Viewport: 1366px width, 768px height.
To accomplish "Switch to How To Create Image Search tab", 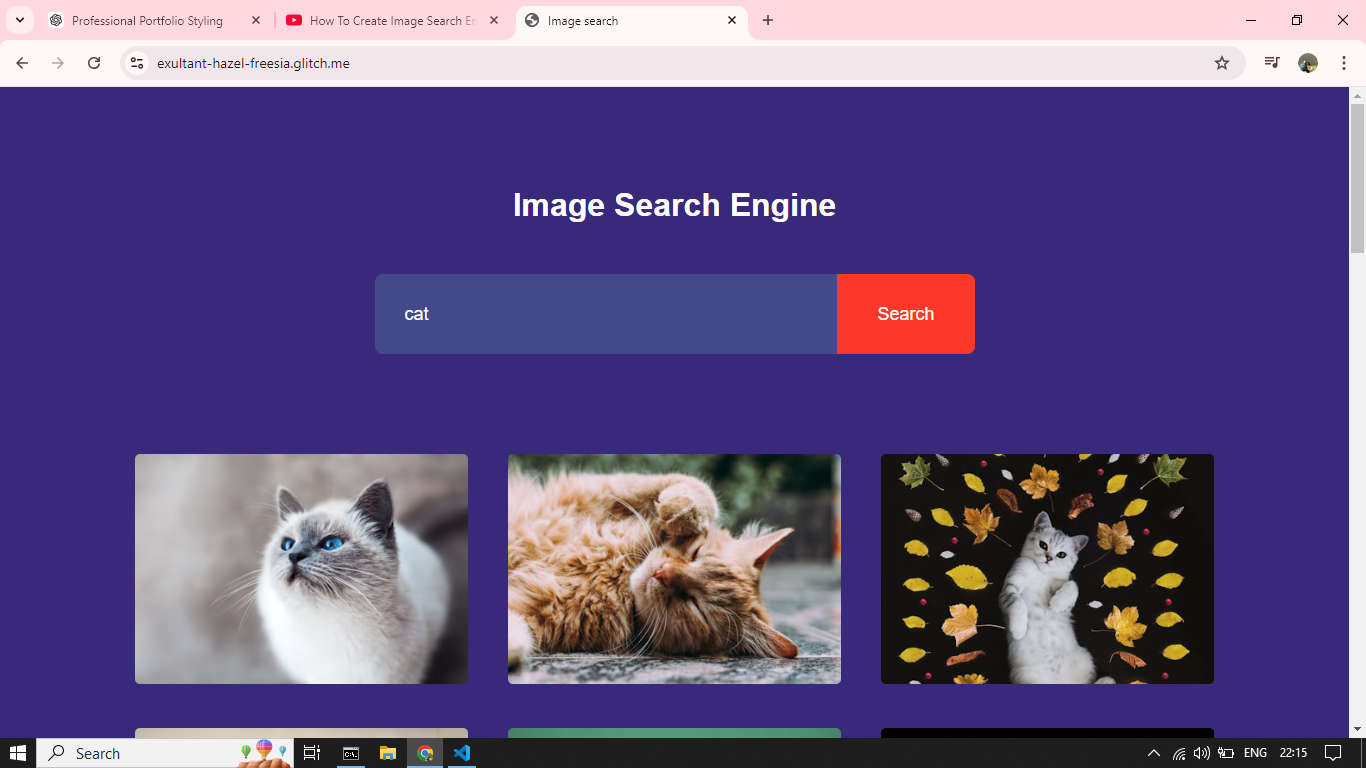I will click(392, 20).
